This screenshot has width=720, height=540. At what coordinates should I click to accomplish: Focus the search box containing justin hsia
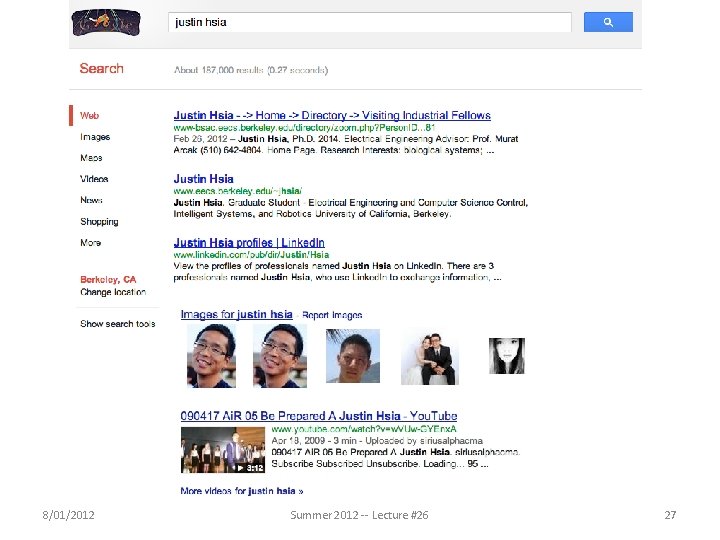370,22
